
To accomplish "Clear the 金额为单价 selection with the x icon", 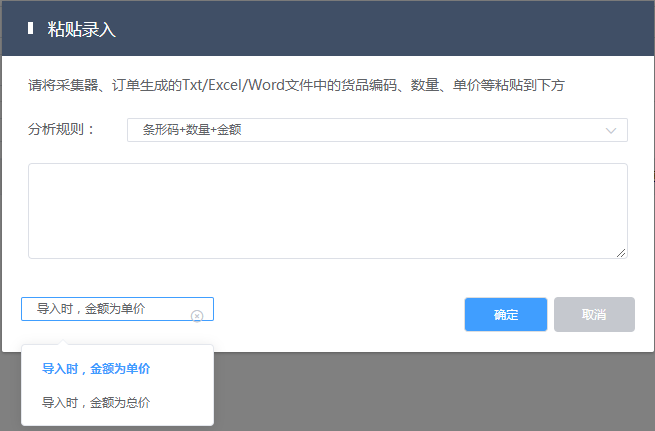I will point(197,316).
